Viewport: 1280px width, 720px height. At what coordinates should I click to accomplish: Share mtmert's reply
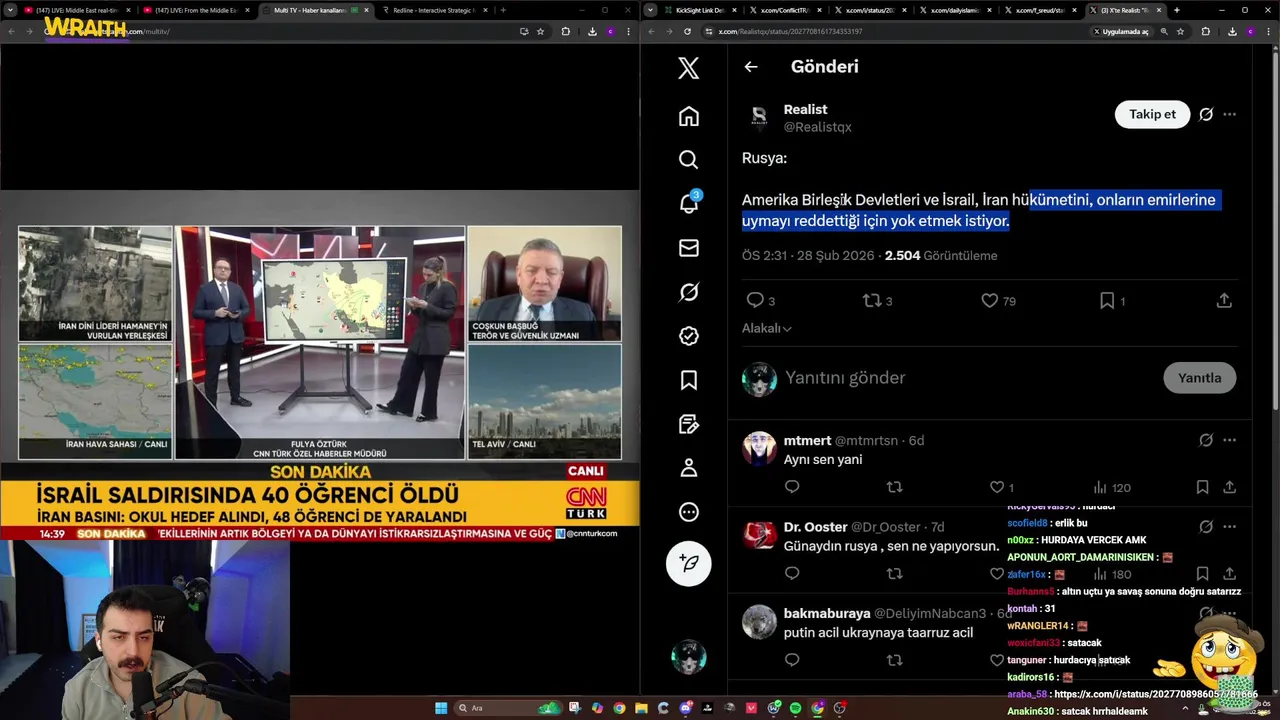pos(1230,487)
